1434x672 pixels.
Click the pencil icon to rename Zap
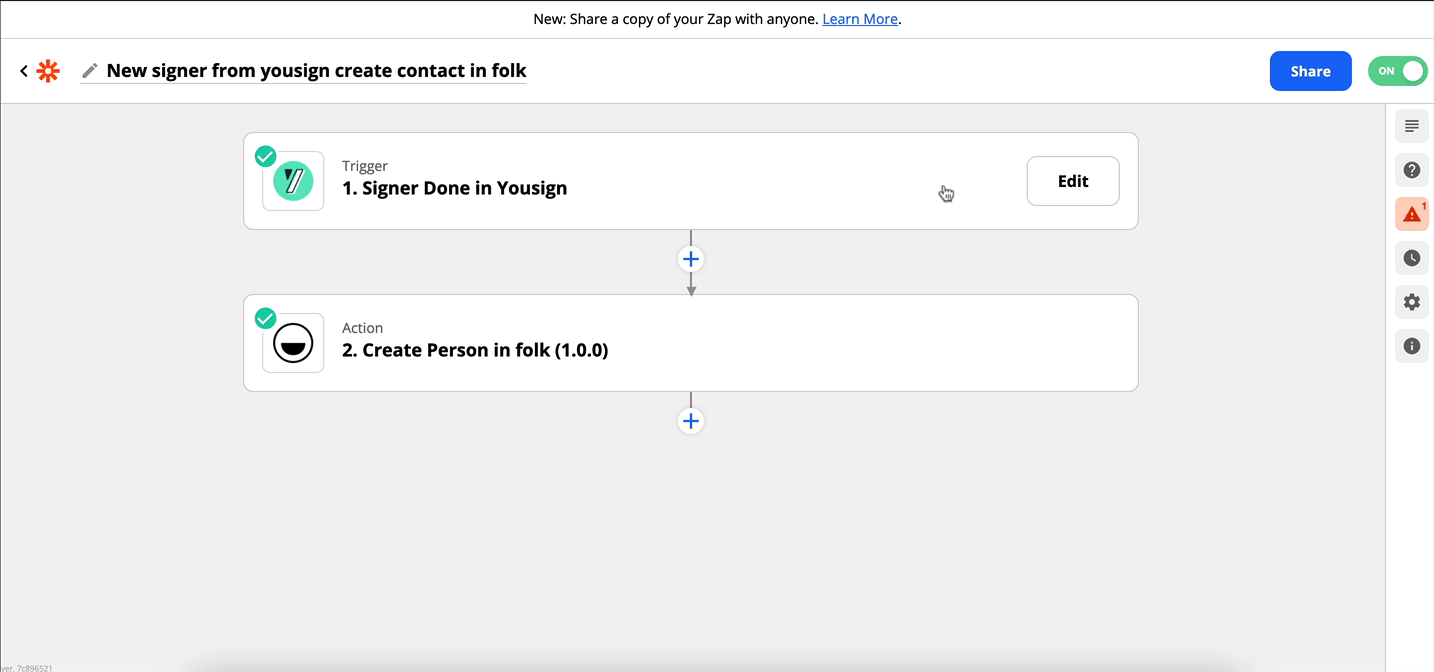point(90,71)
